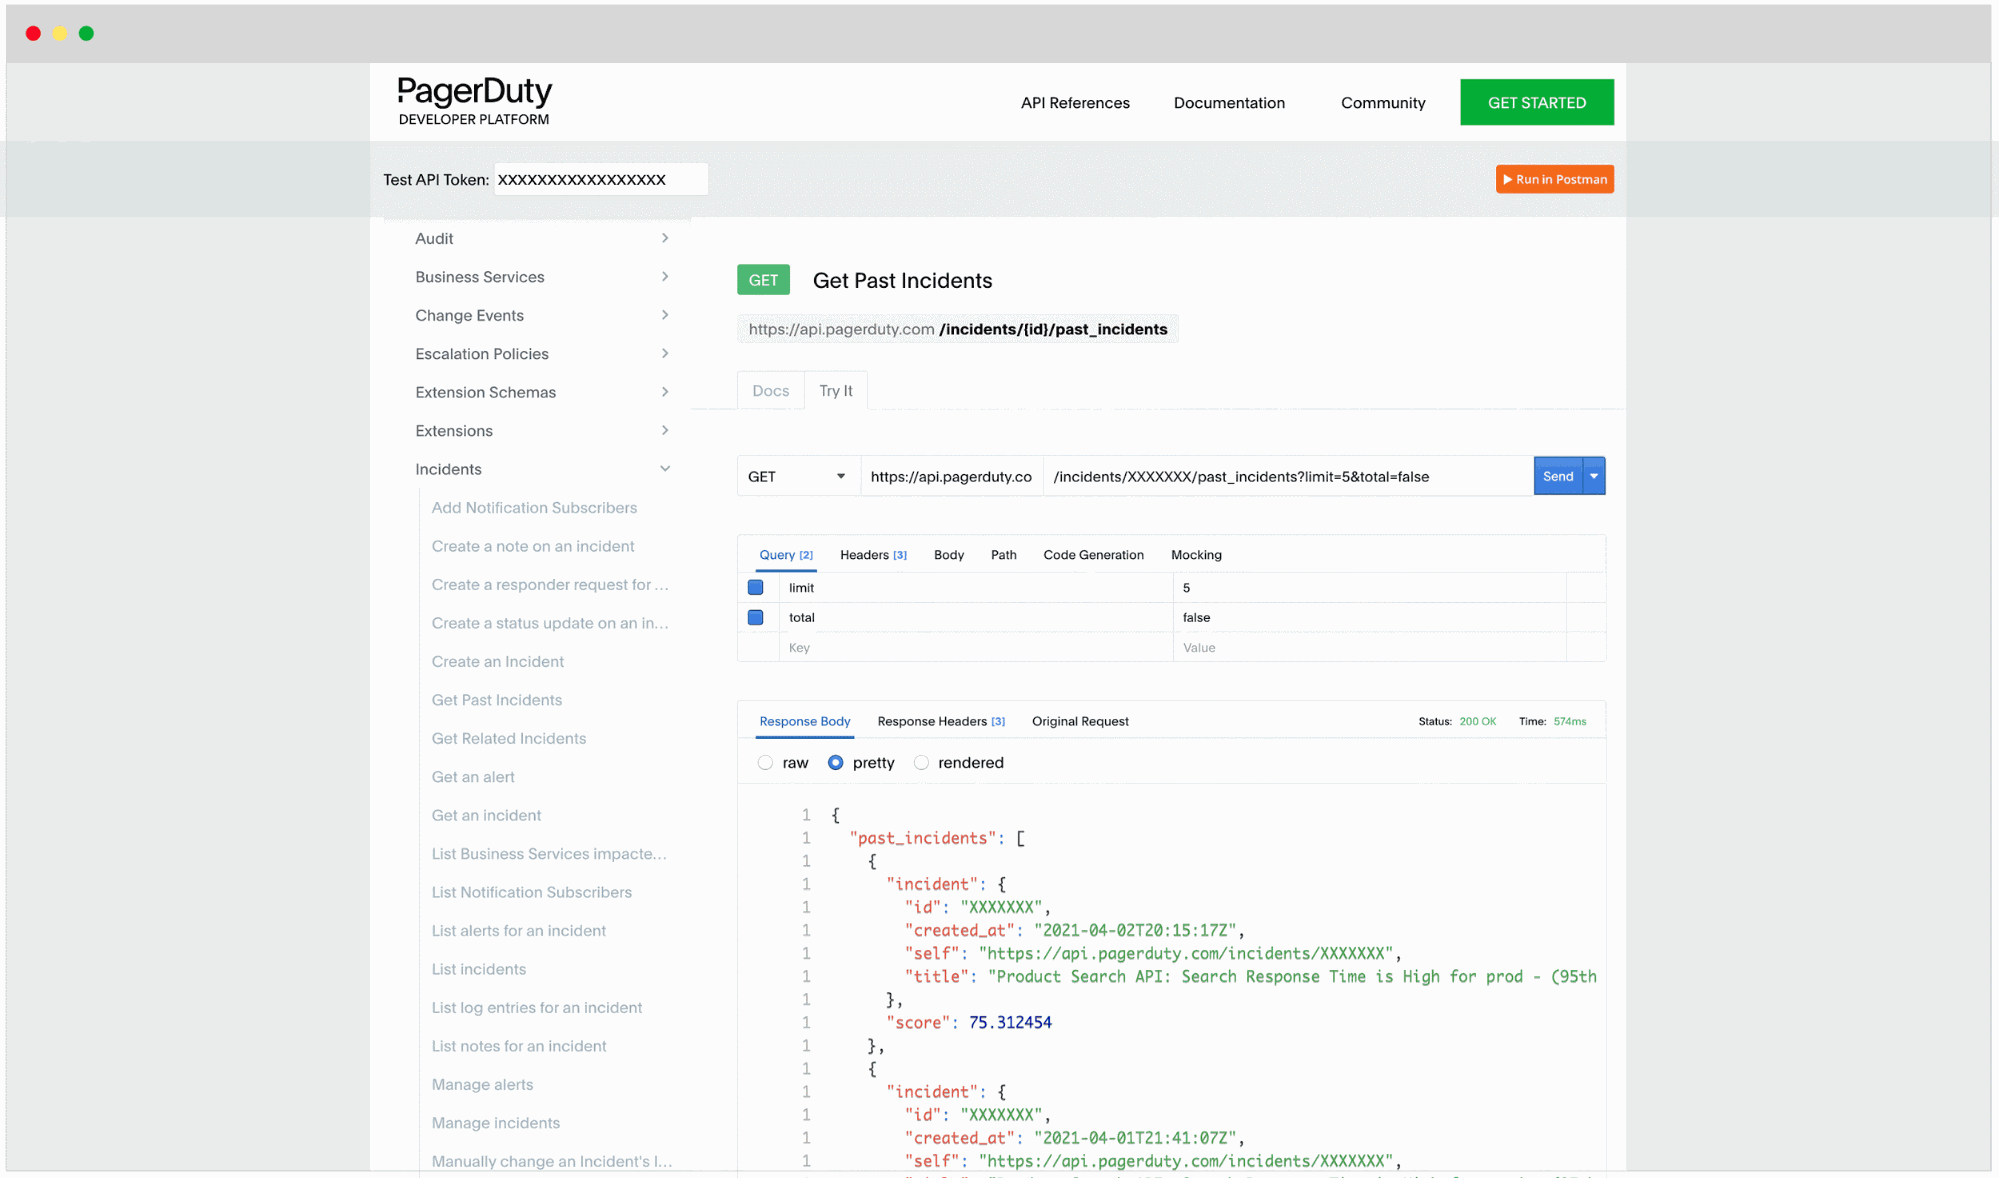Click the Send request button
1999x1178 pixels.
click(1557, 476)
